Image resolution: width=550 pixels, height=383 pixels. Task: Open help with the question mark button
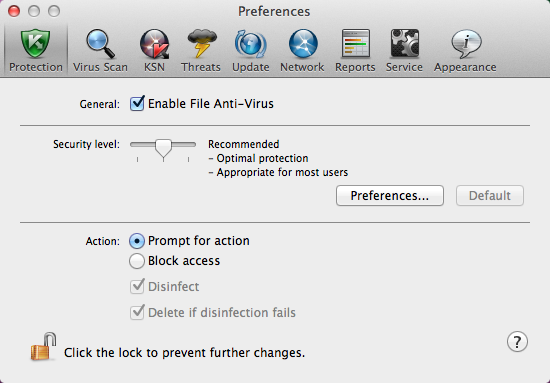(x=517, y=341)
